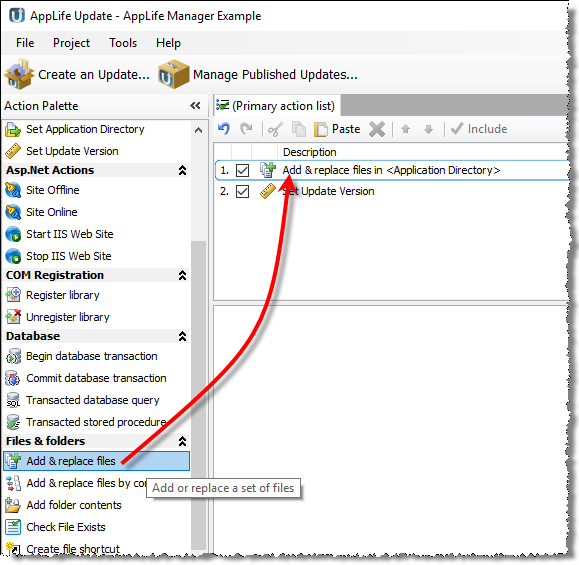
Task: Select 'Transacted stored procedure' palette text
Action: coord(96,422)
